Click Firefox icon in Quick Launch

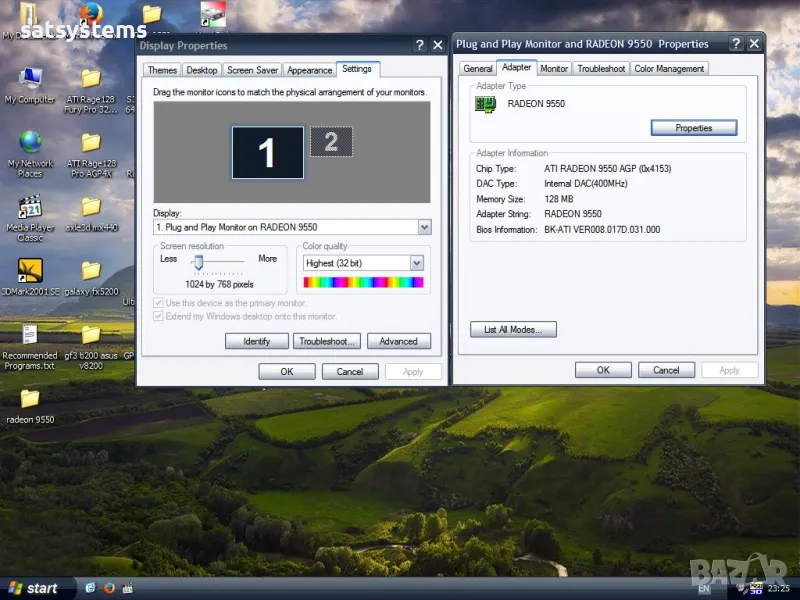pyautogui.click(x=108, y=588)
